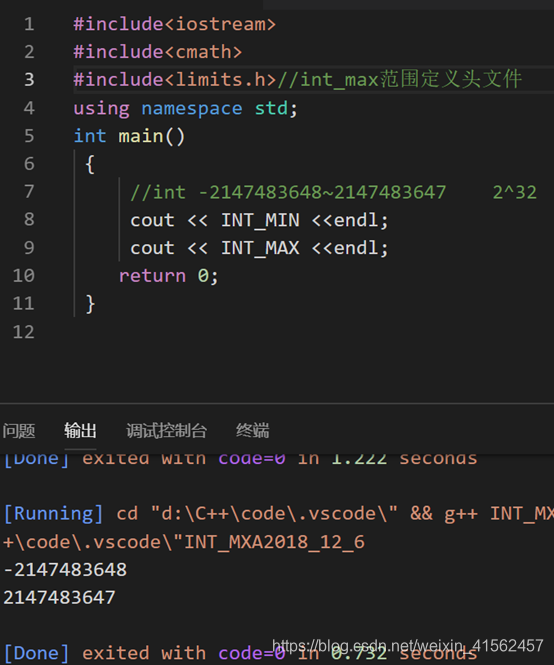
Task: Open the 终端 (Terminal) tab
Action: pyautogui.click(x=252, y=430)
